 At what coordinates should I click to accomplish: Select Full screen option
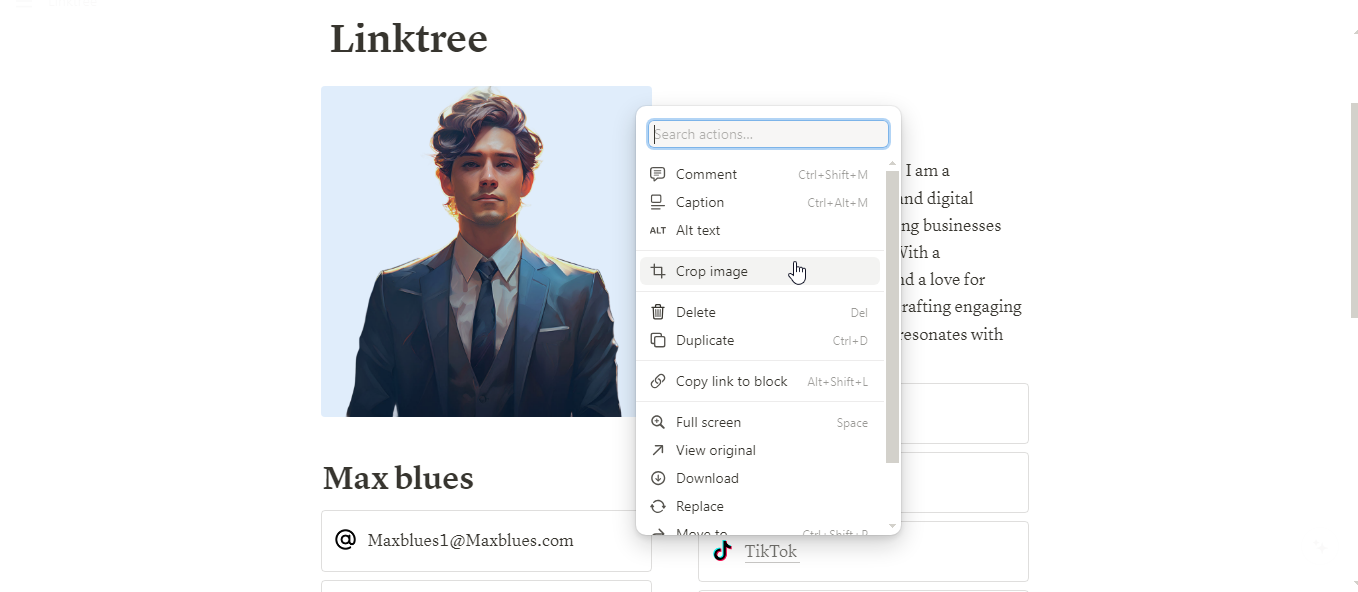[x=760, y=422]
